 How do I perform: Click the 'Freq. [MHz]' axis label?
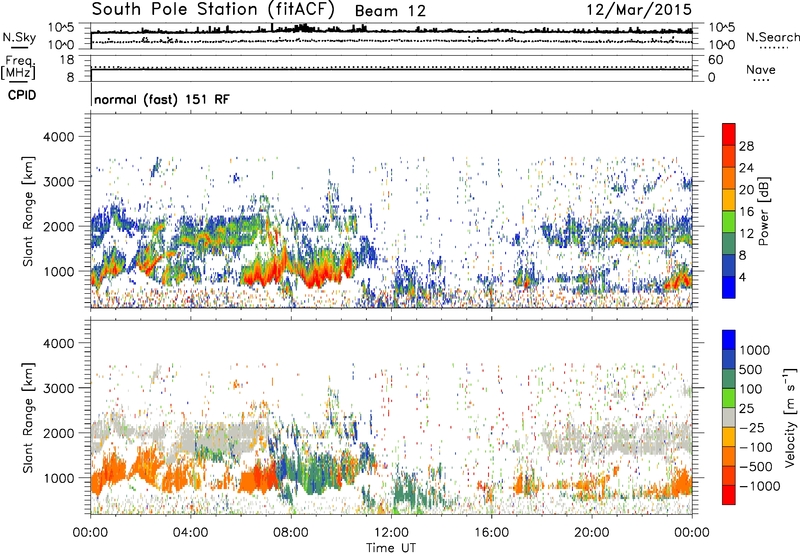(18, 68)
